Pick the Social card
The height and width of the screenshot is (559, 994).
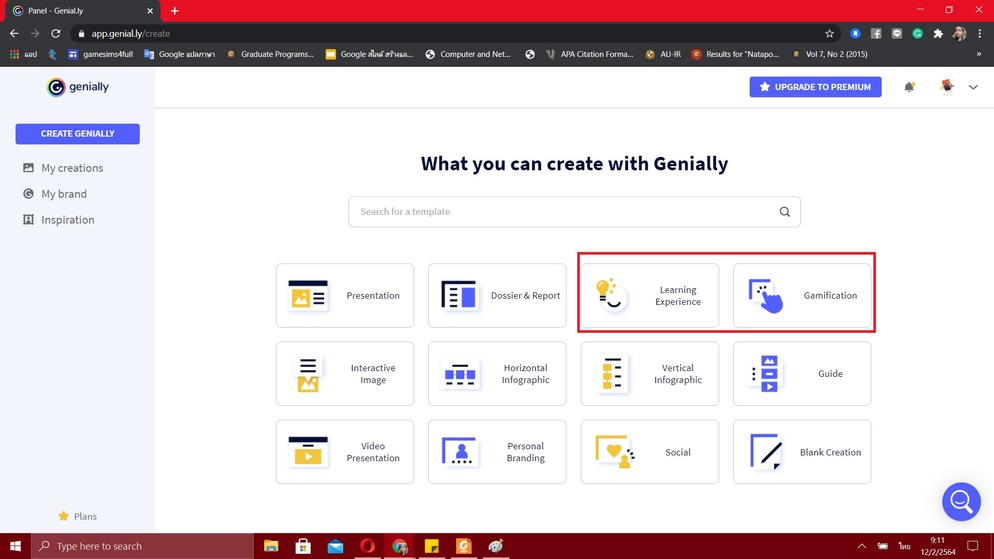[650, 452]
